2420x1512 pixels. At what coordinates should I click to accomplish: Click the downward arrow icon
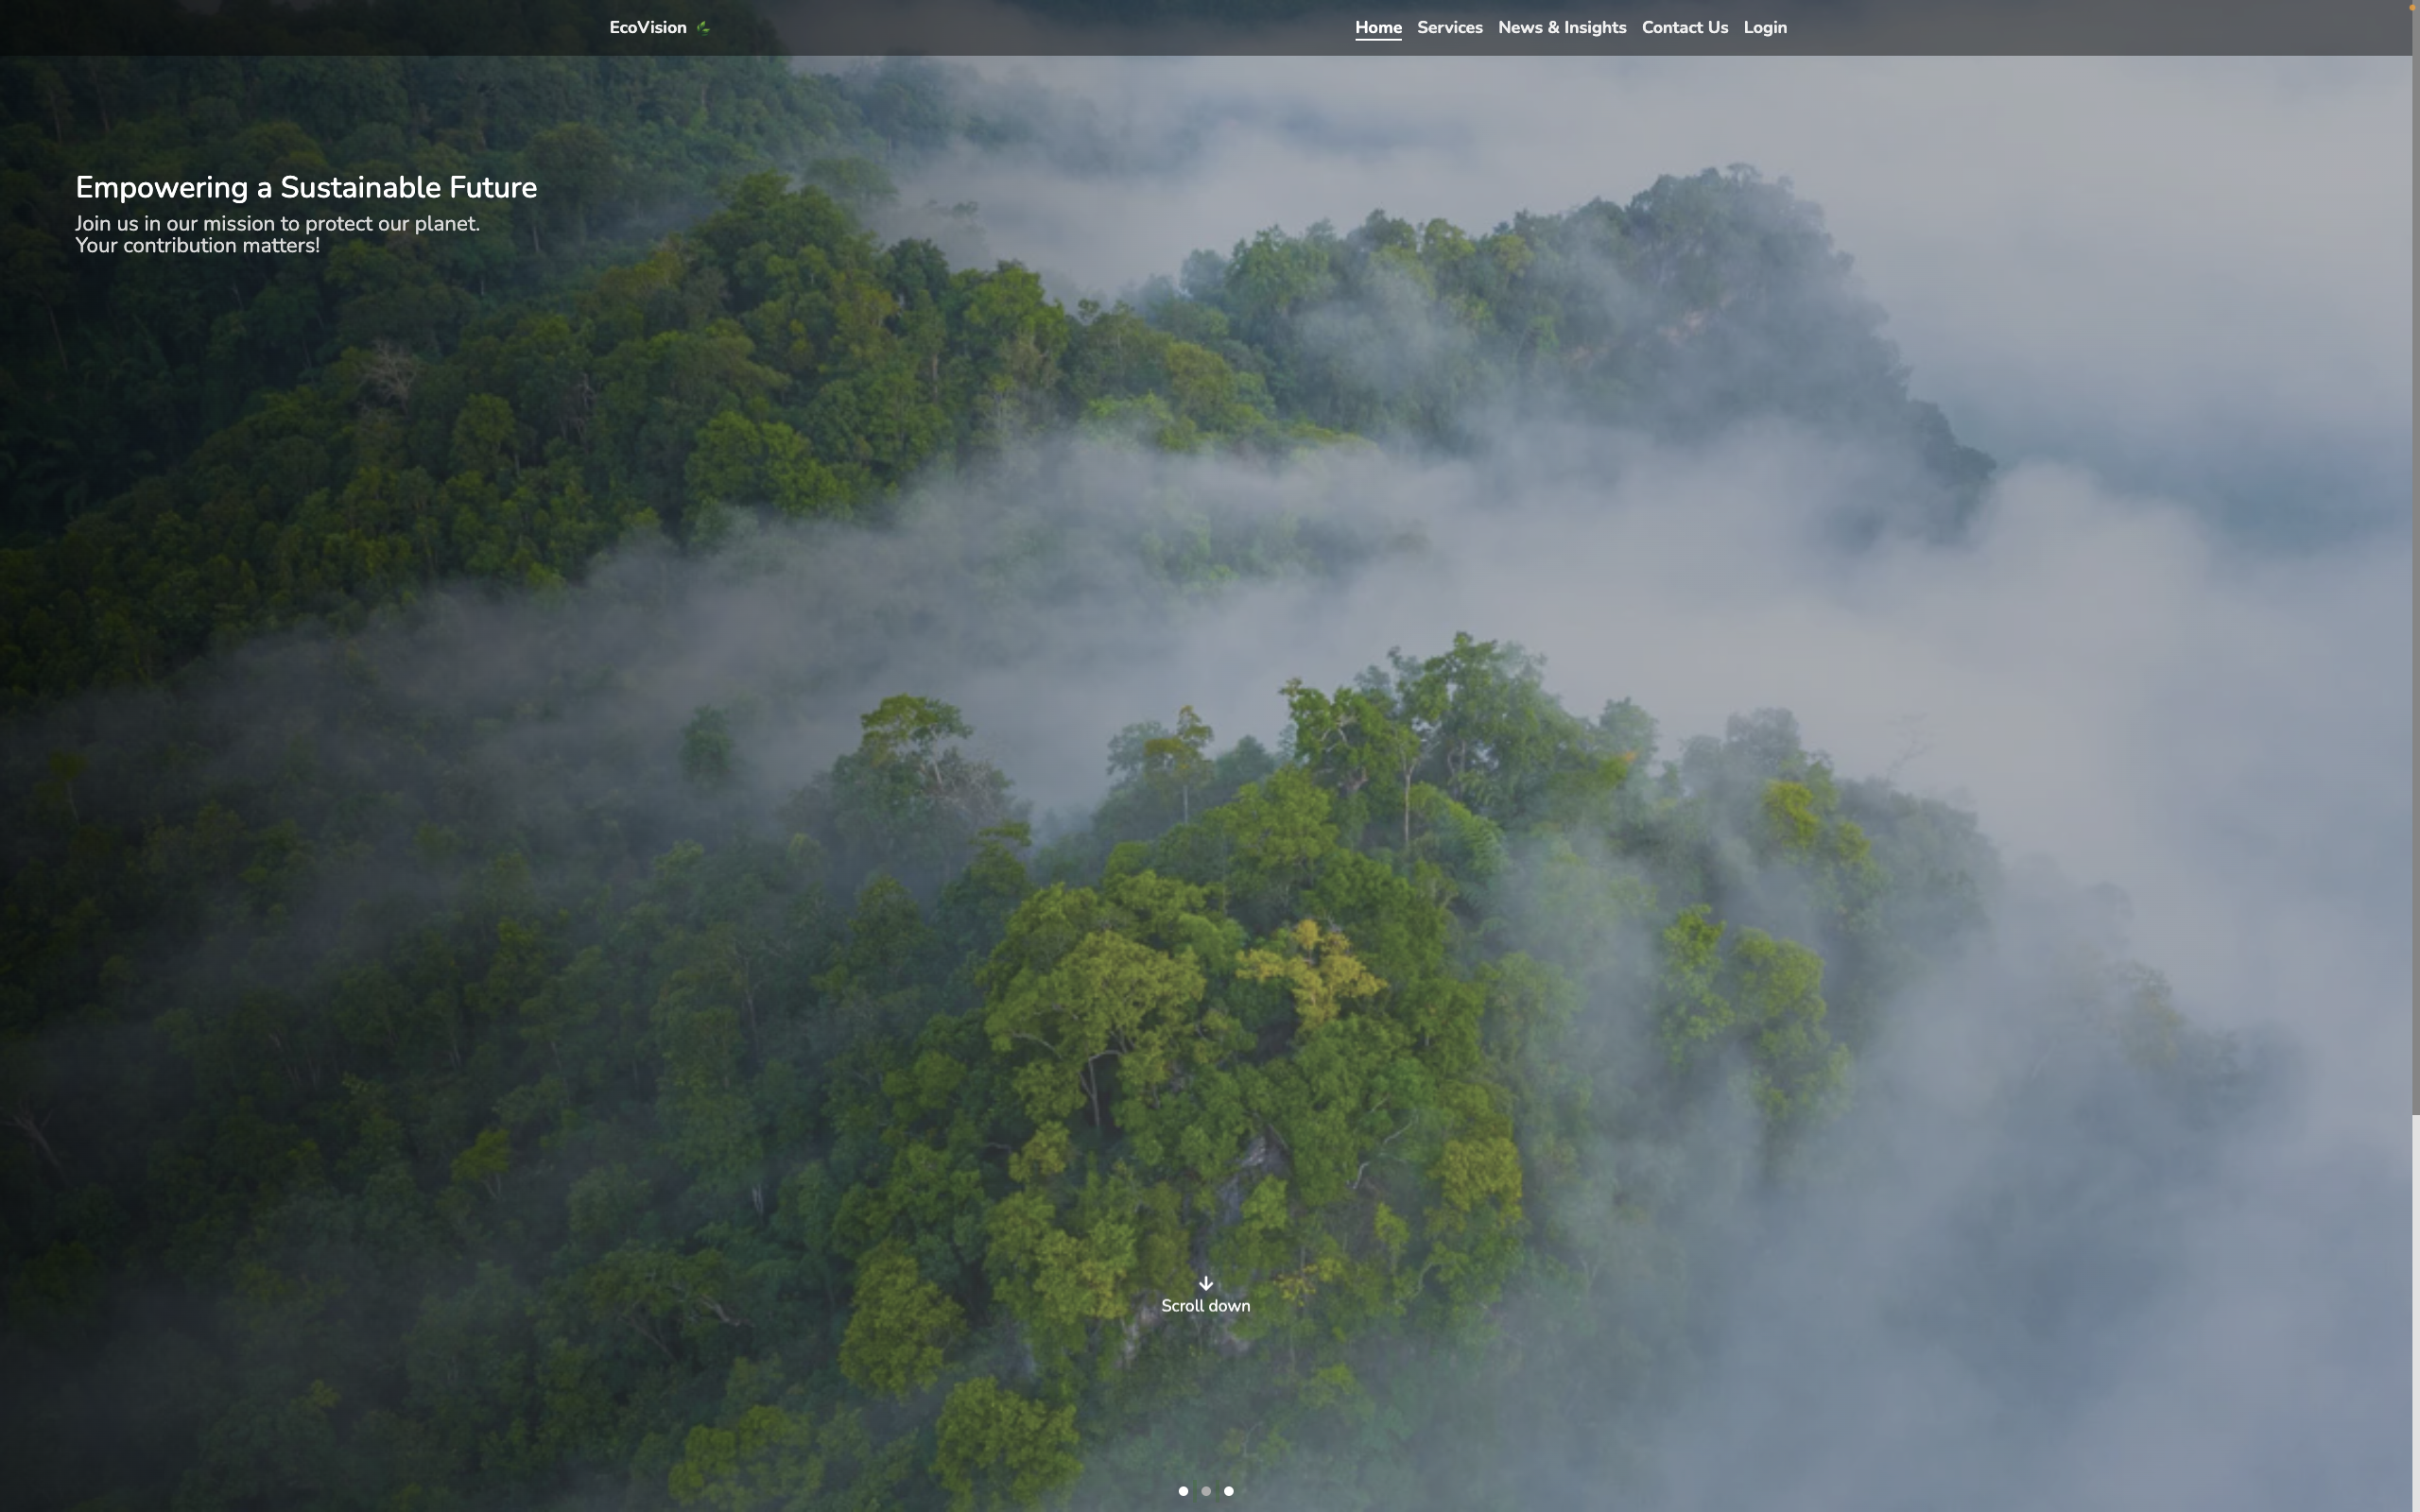(1205, 1283)
